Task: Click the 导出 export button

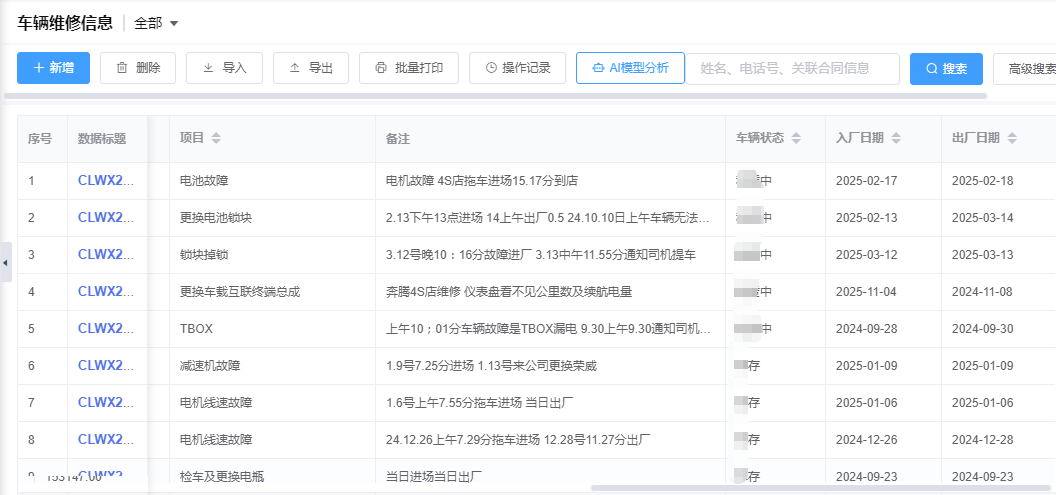Action: pos(310,68)
